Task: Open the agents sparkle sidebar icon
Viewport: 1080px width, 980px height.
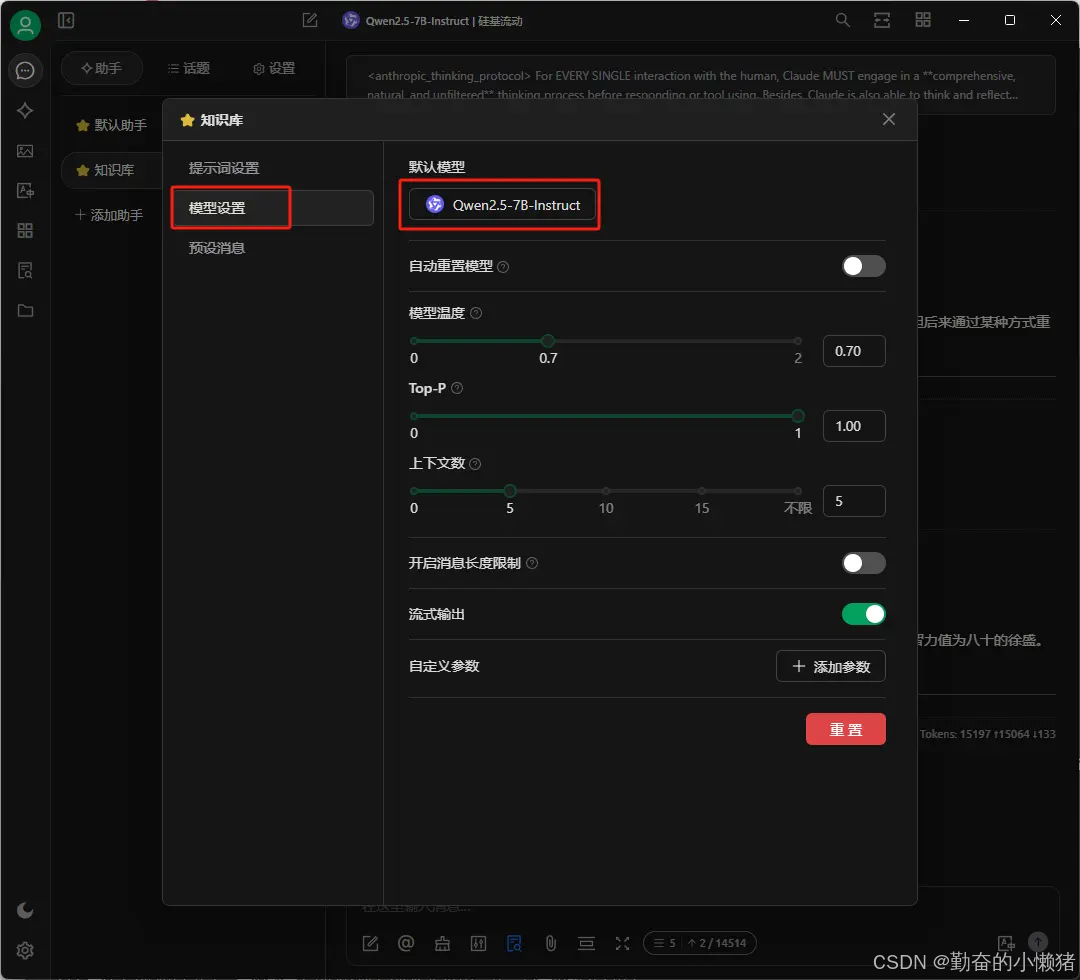Action: click(x=25, y=110)
